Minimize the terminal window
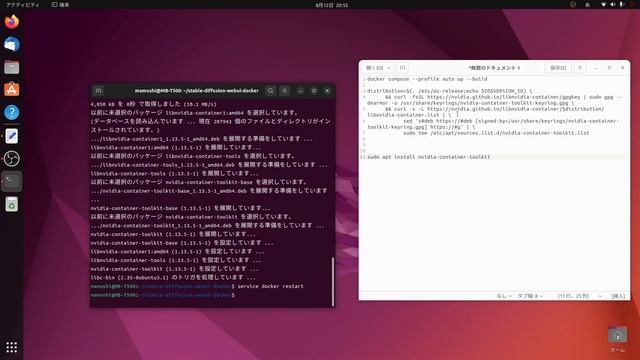 tap(300, 91)
